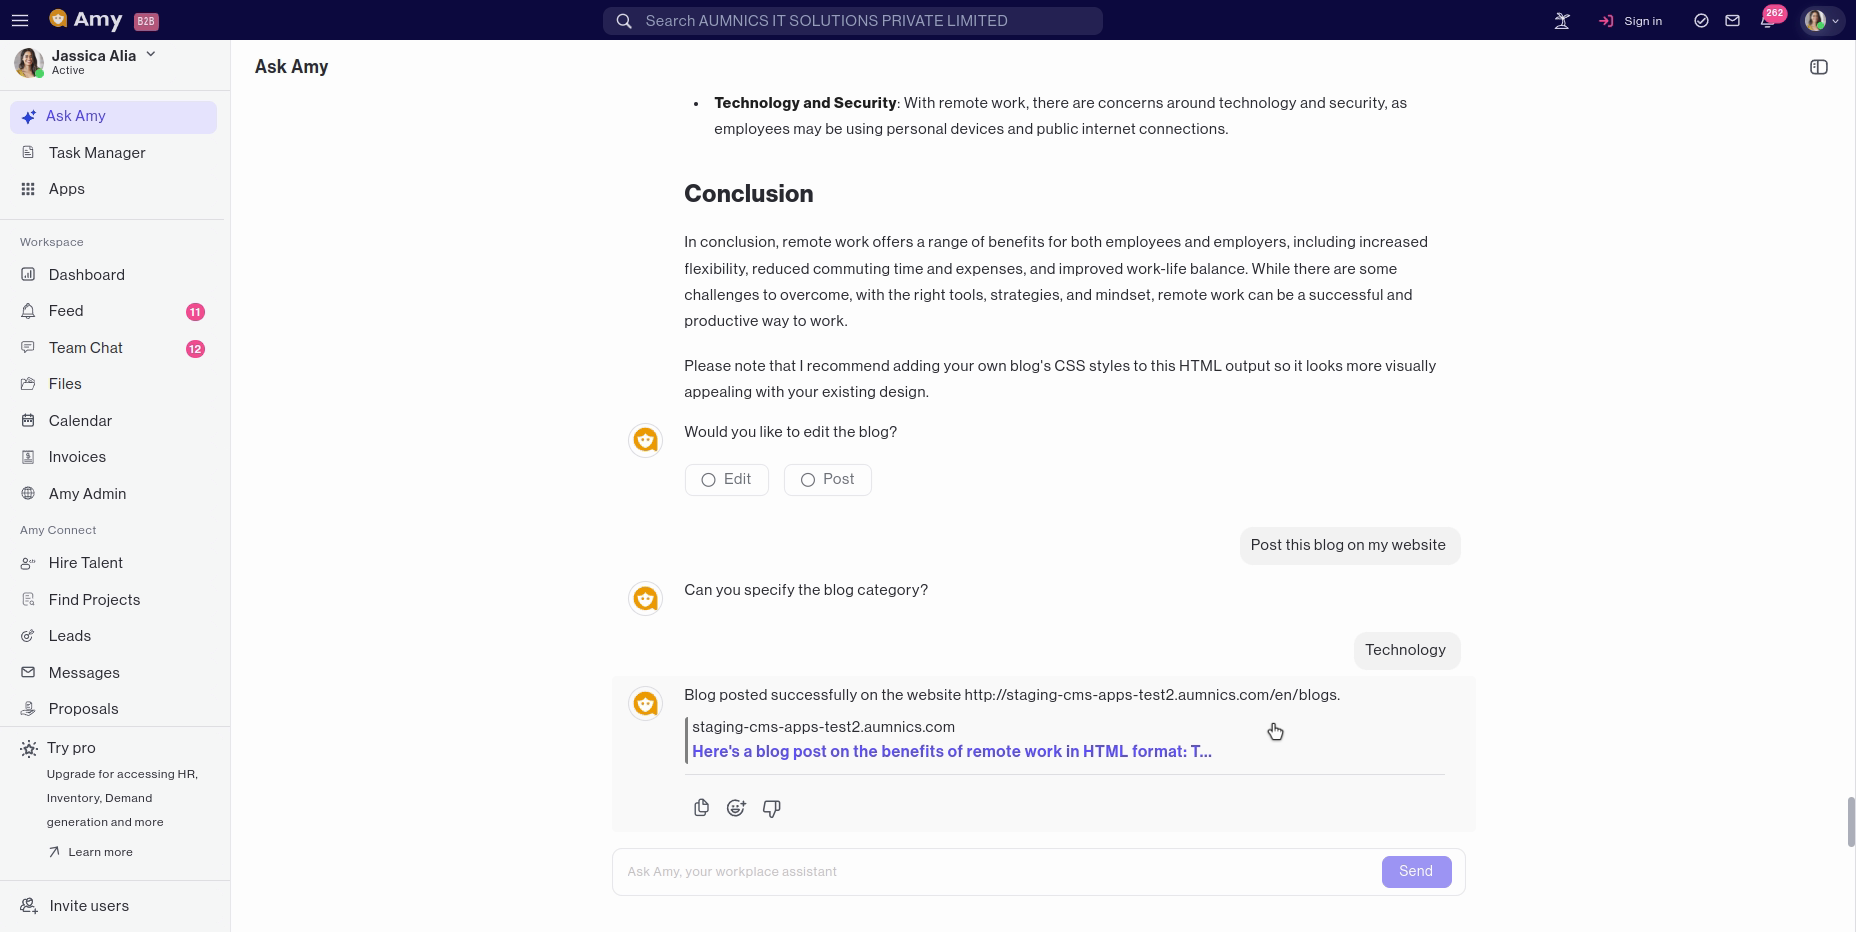Open the hamburger menu icon
This screenshot has width=1856, height=932.
20,20
